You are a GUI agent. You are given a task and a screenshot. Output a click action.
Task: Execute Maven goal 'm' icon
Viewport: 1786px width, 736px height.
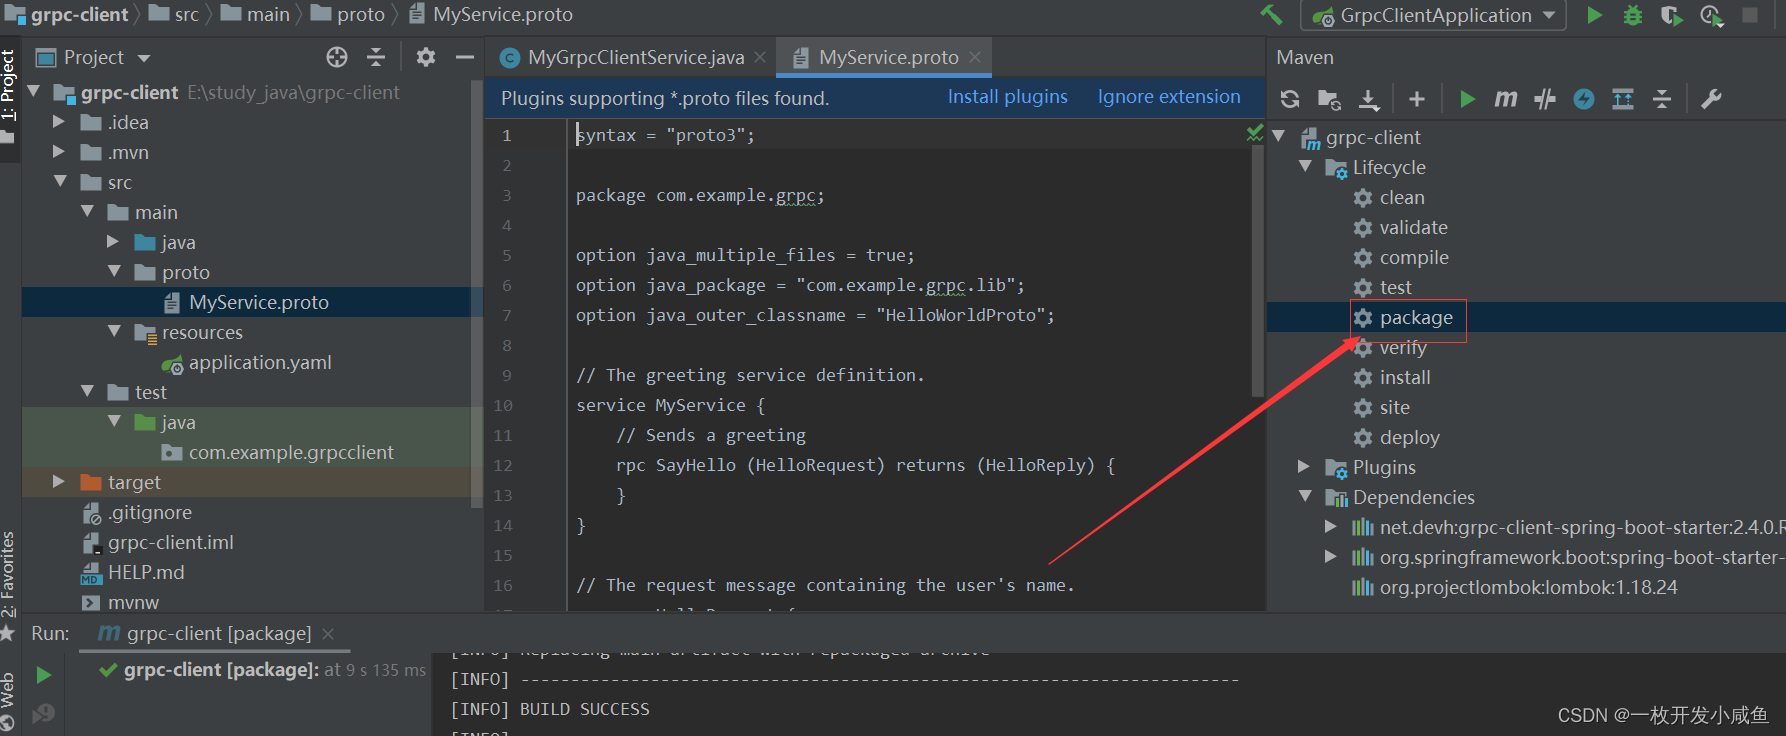1505,99
